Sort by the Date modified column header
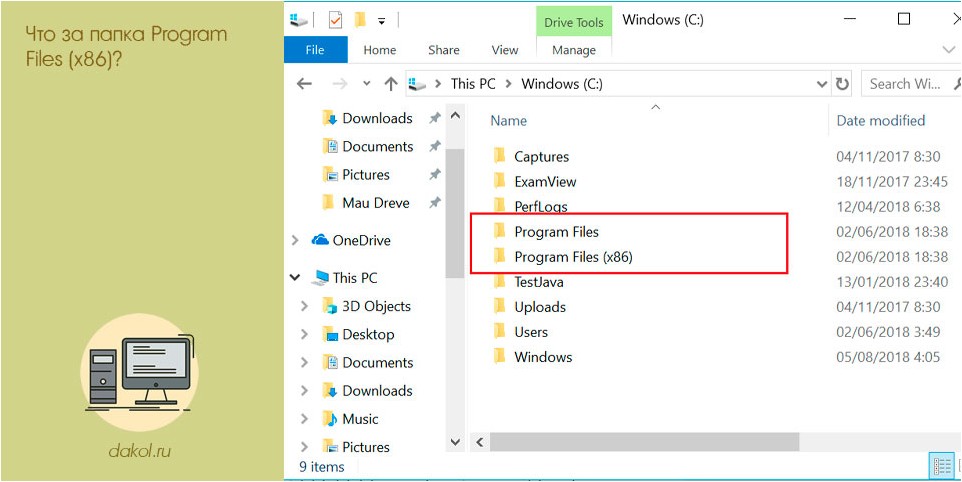The width and height of the screenshot is (962, 482). (x=880, y=121)
